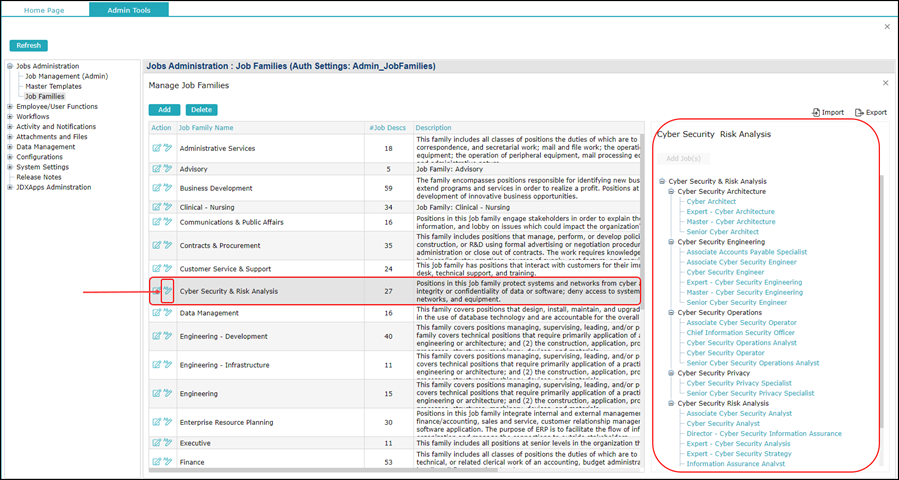The width and height of the screenshot is (899, 480).
Task: Expand the Workflows node in sidebar
Action: coord(10,117)
